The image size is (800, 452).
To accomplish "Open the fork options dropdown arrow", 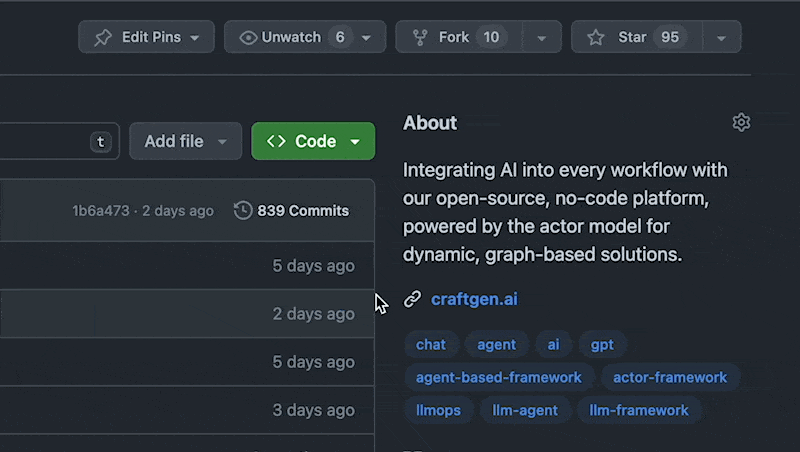I will tap(541, 38).
